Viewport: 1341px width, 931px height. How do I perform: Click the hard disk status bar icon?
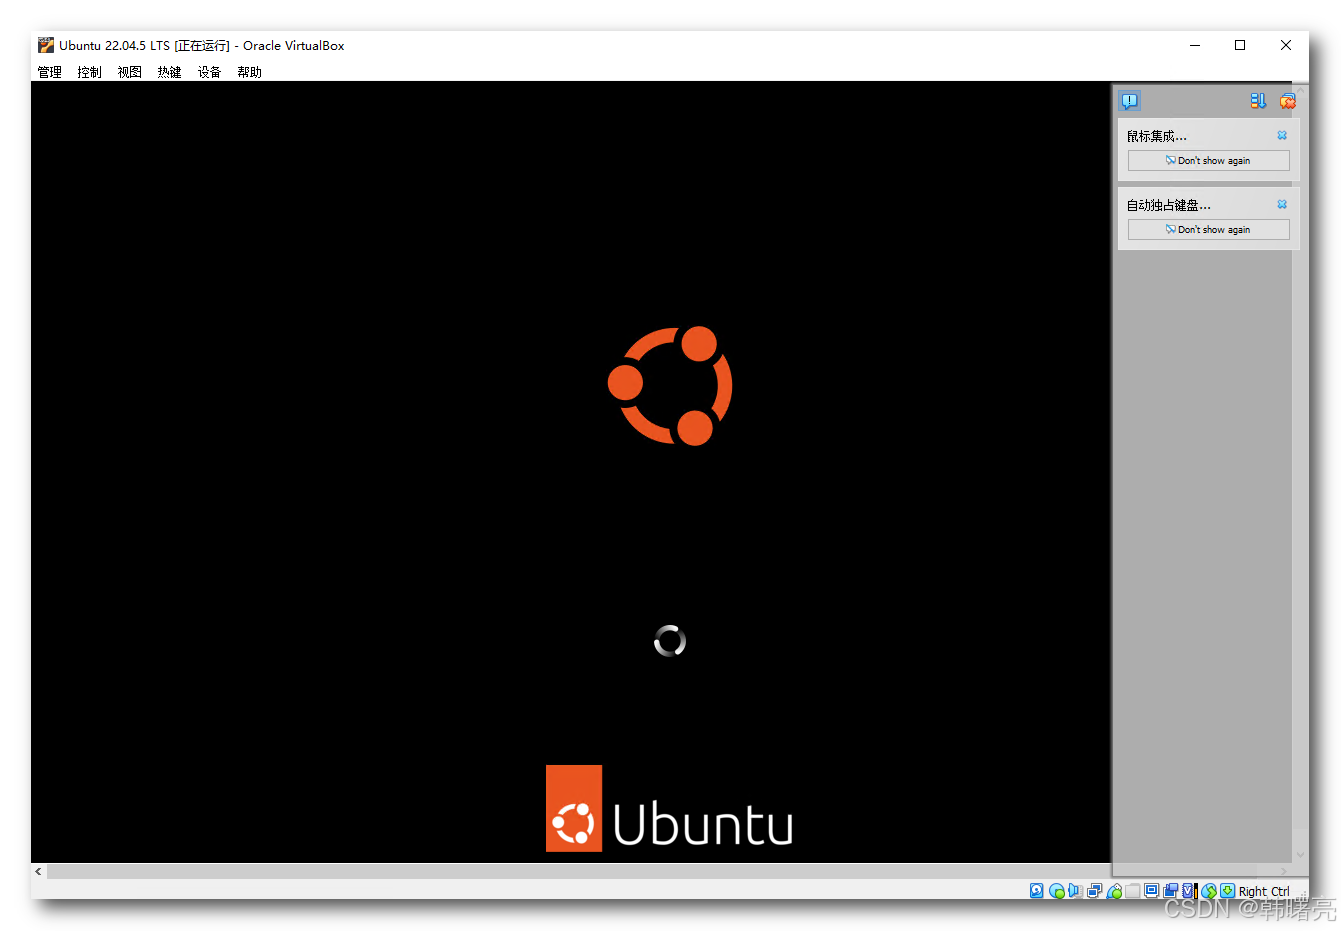1037,891
